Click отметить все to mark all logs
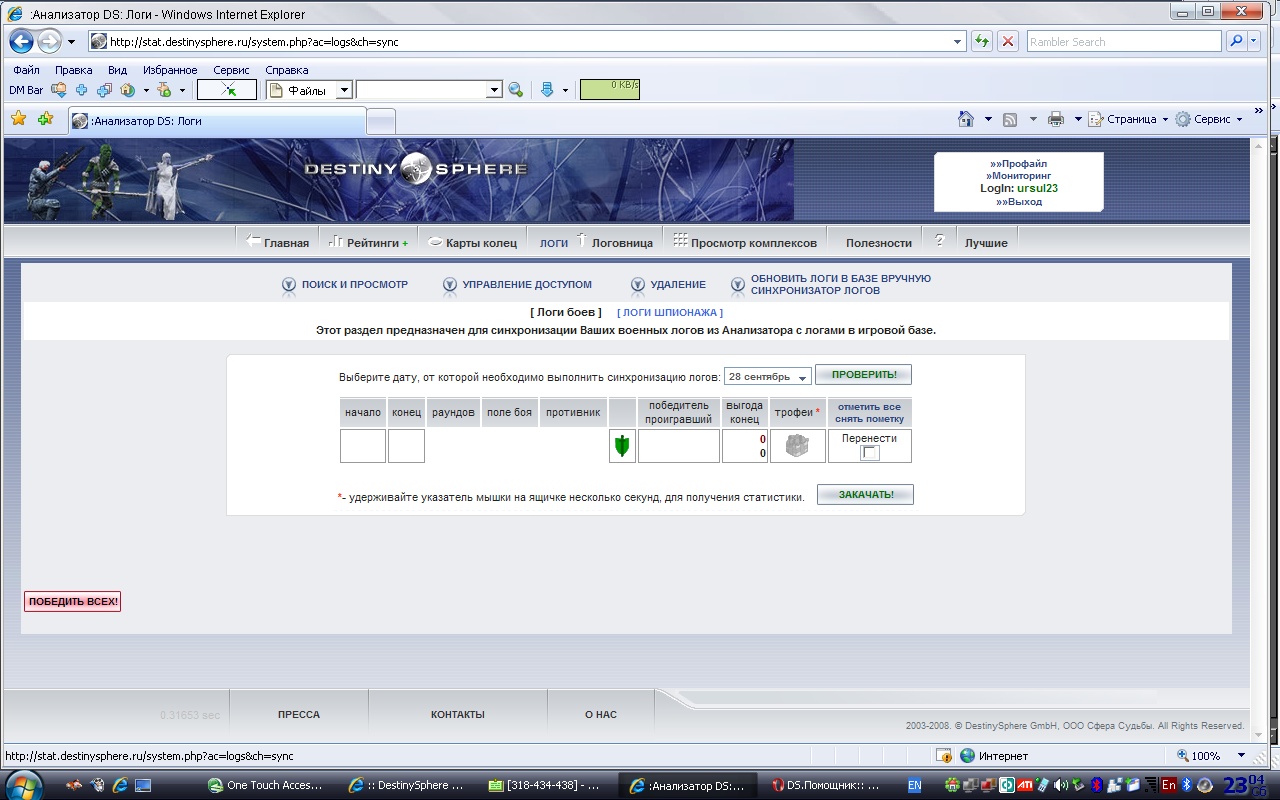The image size is (1280, 800). click(x=869, y=407)
